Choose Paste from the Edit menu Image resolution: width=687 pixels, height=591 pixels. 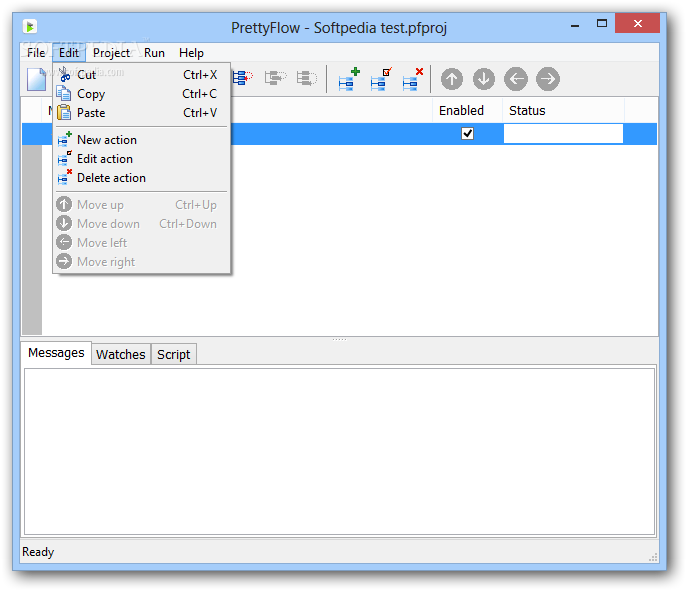[x=141, y=113]
